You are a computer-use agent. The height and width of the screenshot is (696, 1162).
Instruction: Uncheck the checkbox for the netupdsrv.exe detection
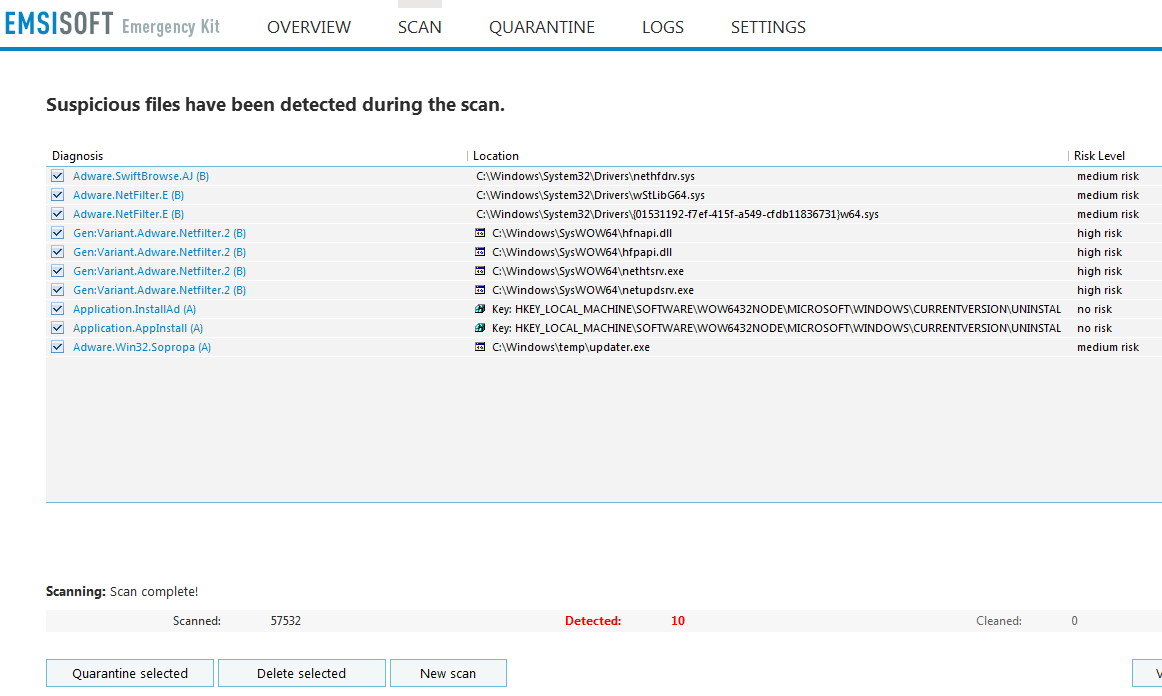click(57, 290)
